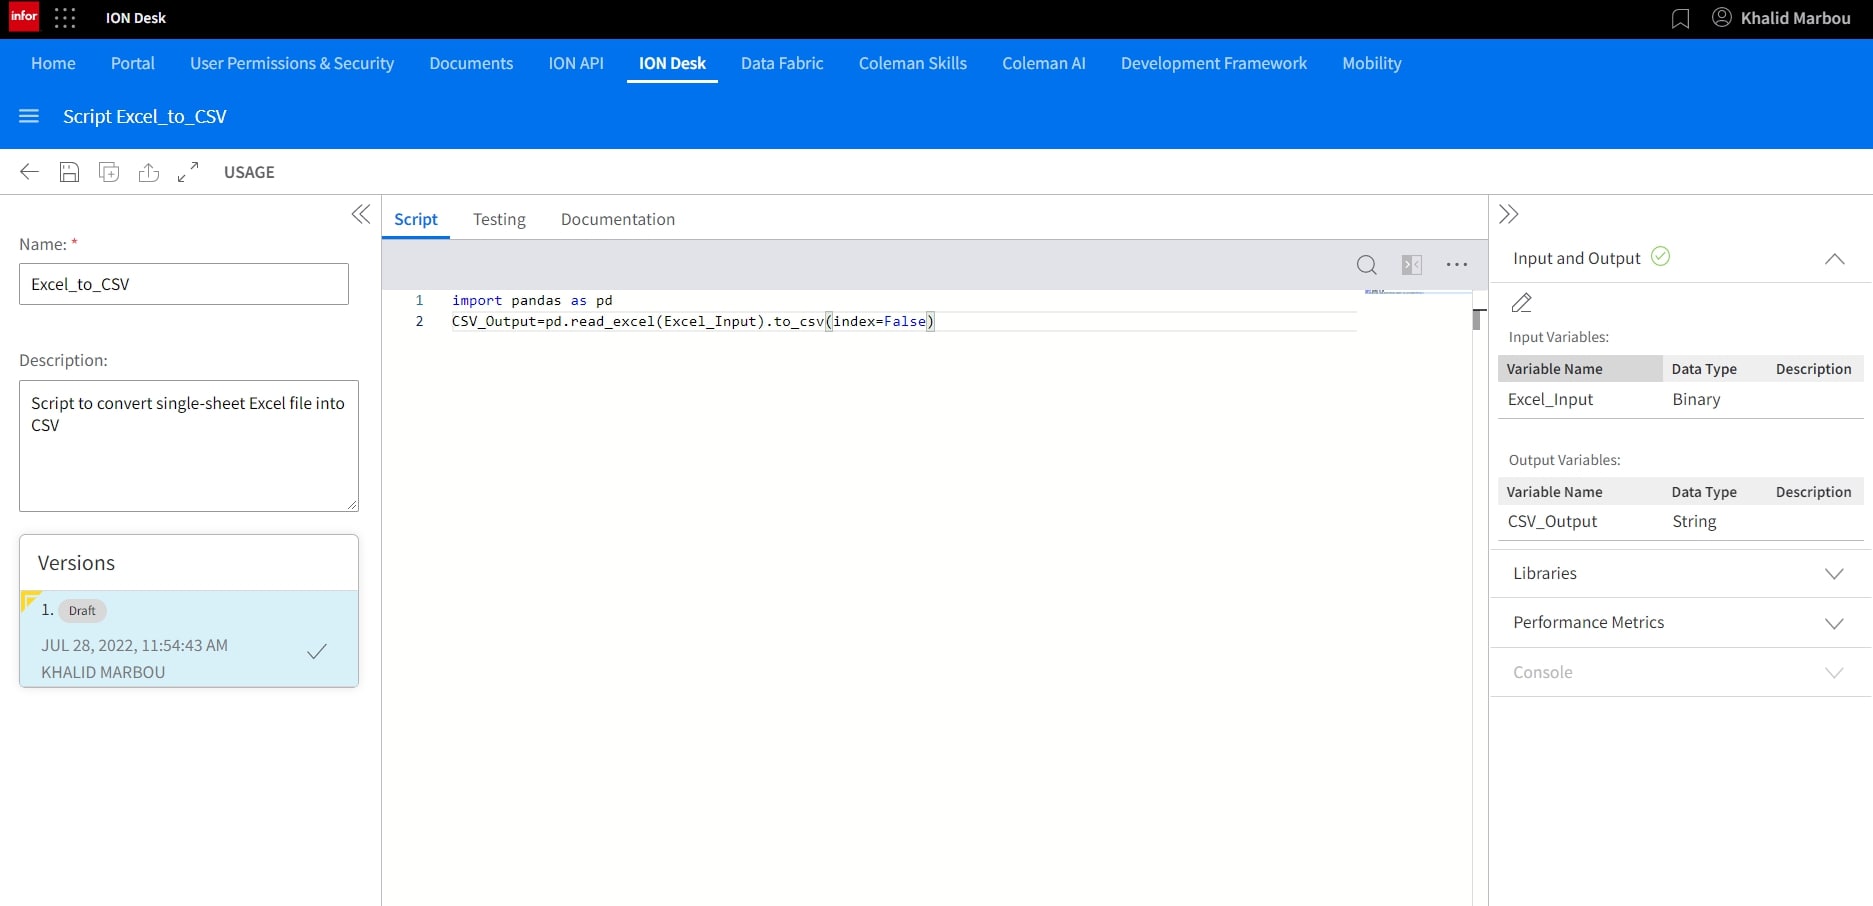Expand the Console section
Image resolution: width=1873 pixels, height=906 pixels.
pyautogui.click(x=1680, y=672)
